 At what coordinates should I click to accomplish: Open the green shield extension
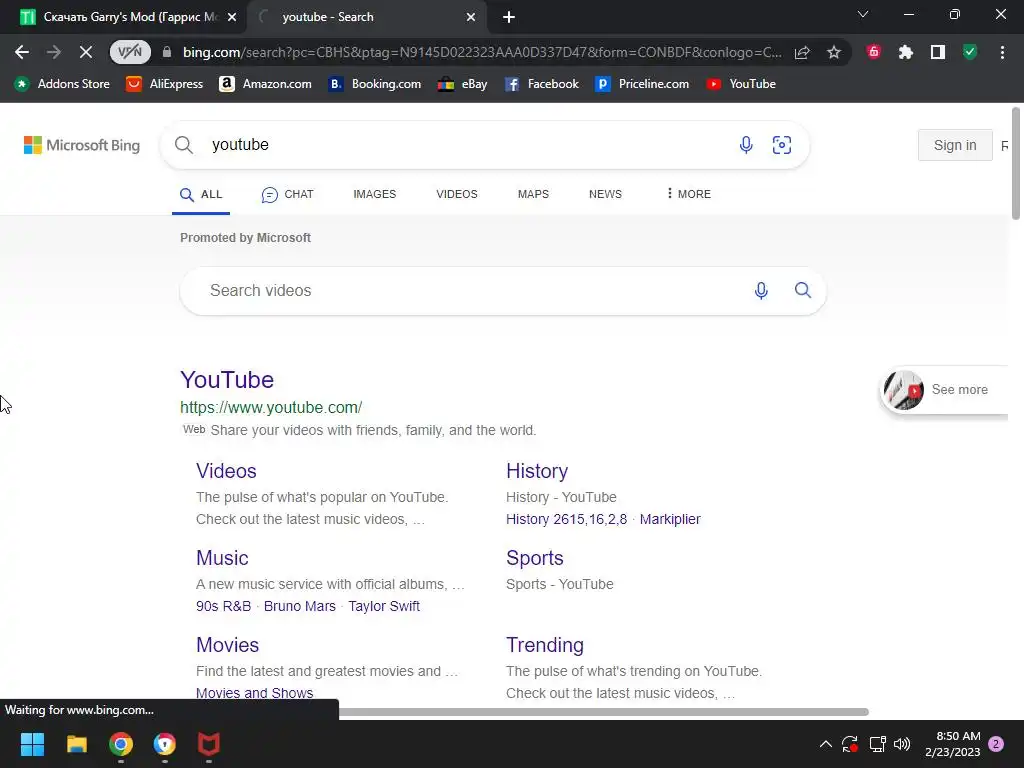pyautogui.click(x=970, y=52)
